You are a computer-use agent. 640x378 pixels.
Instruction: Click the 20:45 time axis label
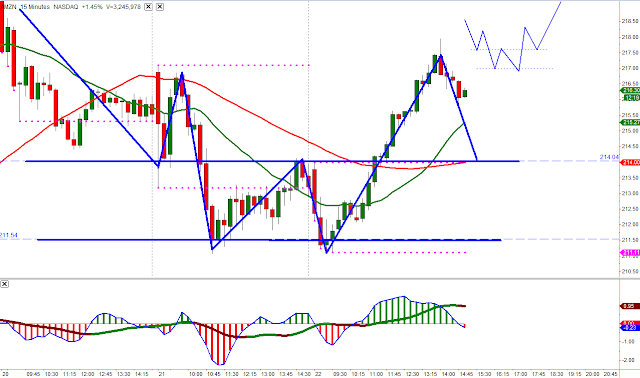610,374
